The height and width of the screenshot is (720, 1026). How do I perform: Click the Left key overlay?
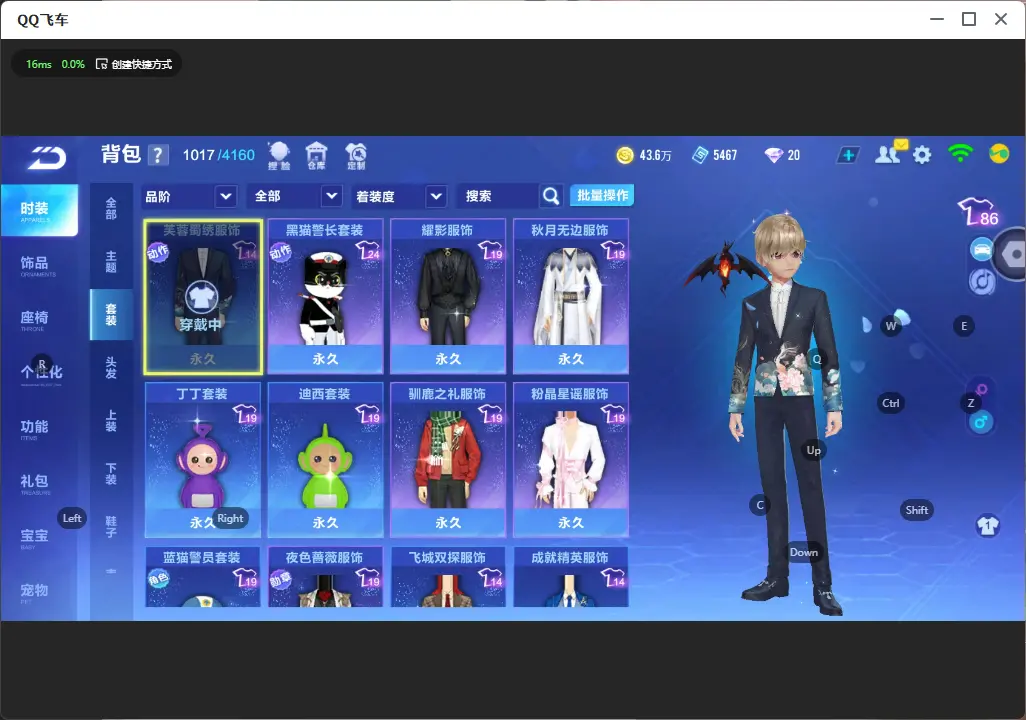point(72,518)
